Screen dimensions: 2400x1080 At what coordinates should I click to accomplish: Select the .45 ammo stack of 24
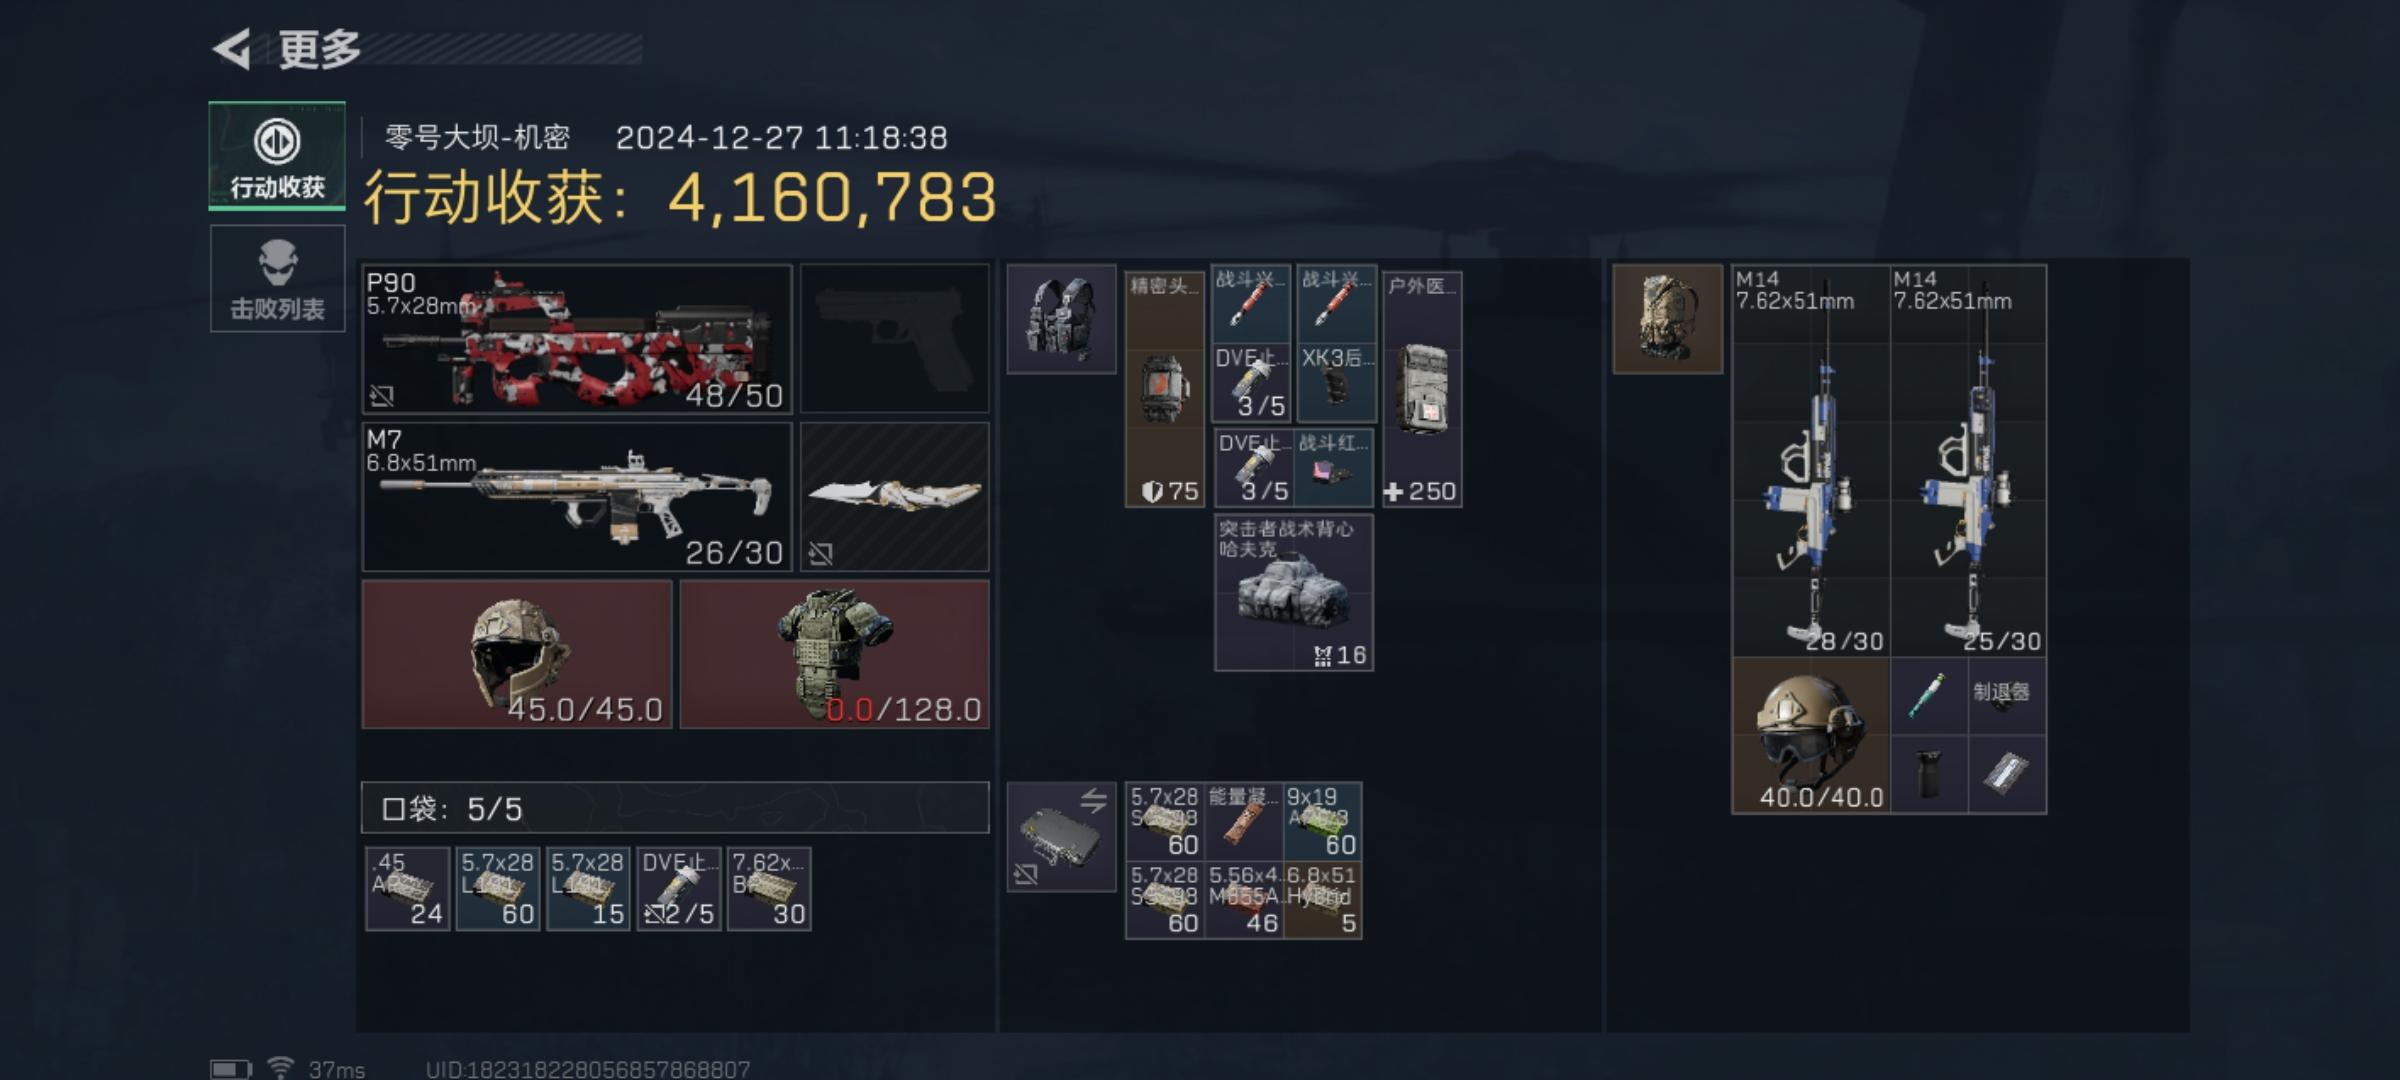408,889
